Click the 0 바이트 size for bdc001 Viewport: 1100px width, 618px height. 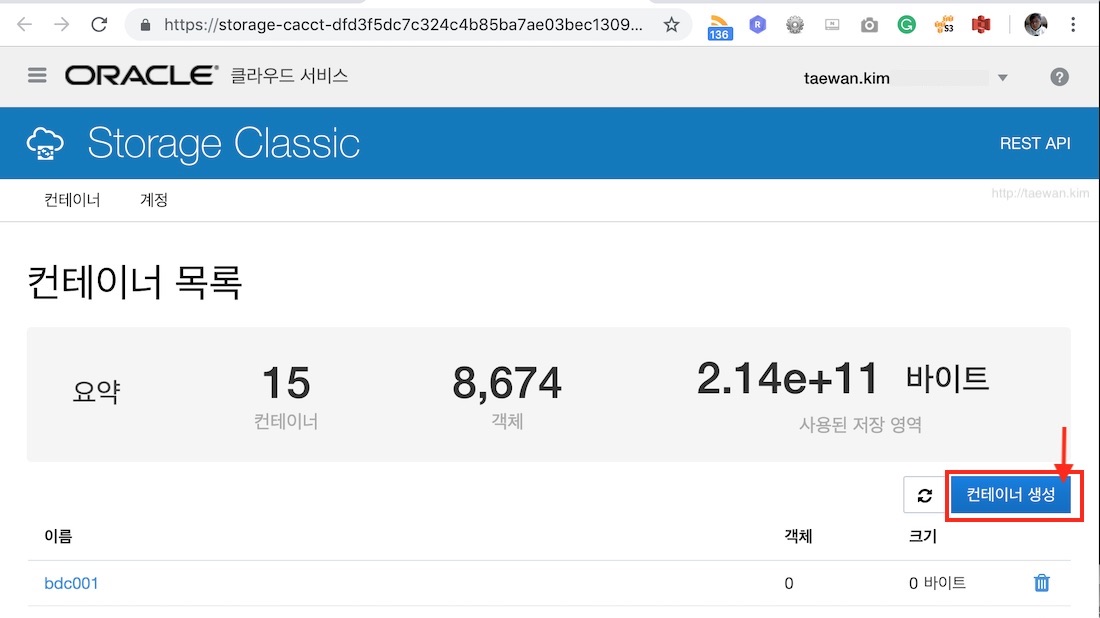937,583
